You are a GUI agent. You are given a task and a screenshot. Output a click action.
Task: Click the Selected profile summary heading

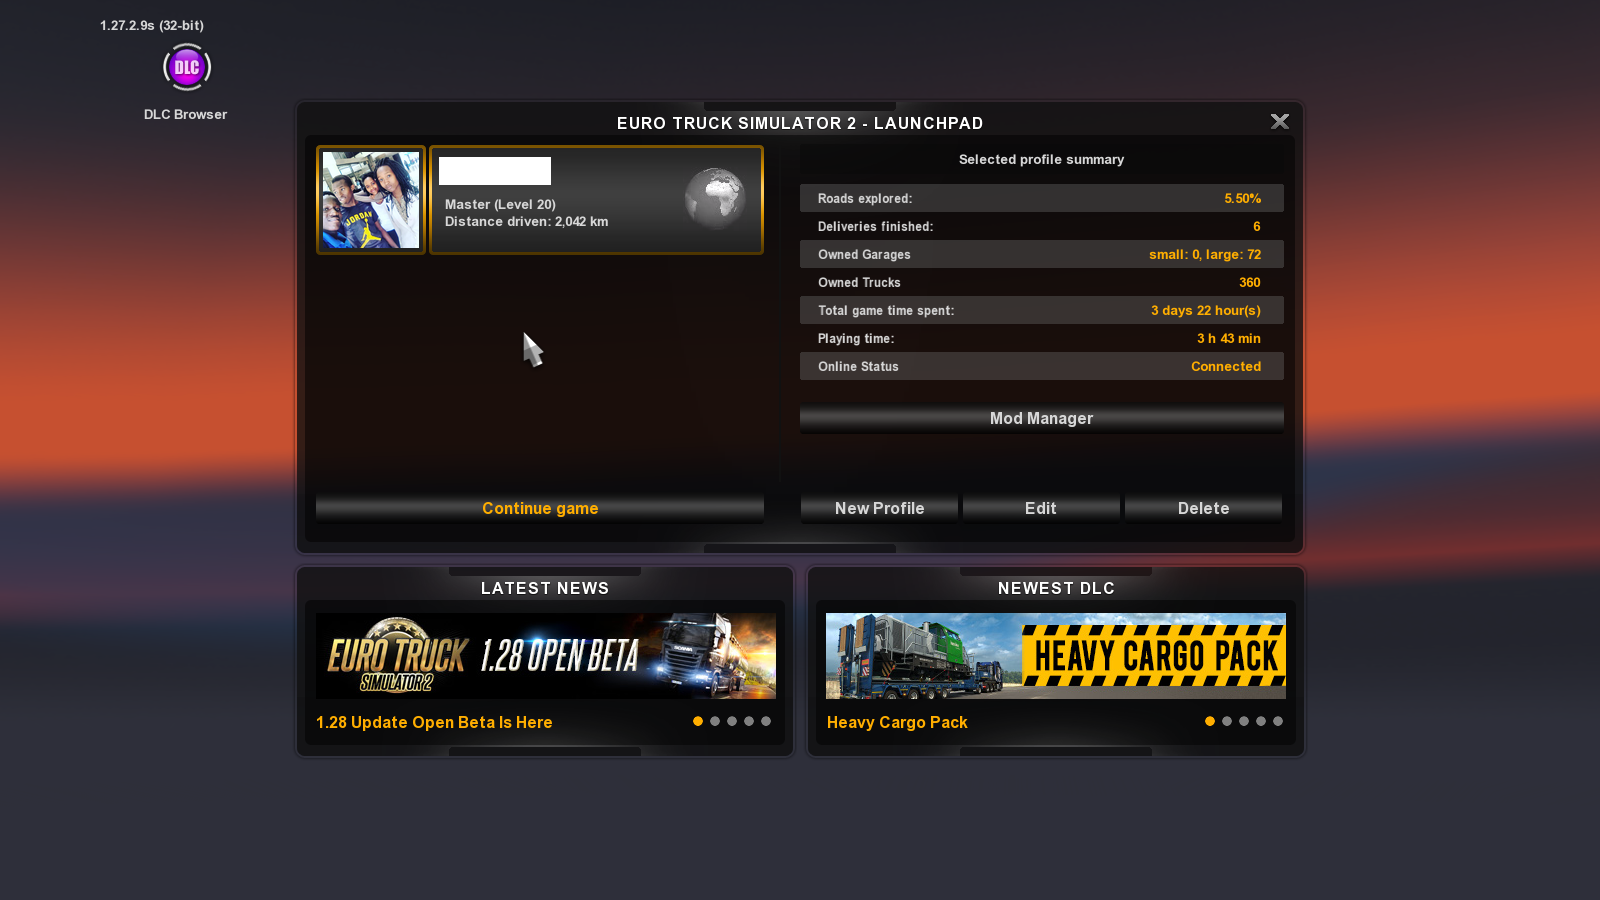pos(1041,159)
